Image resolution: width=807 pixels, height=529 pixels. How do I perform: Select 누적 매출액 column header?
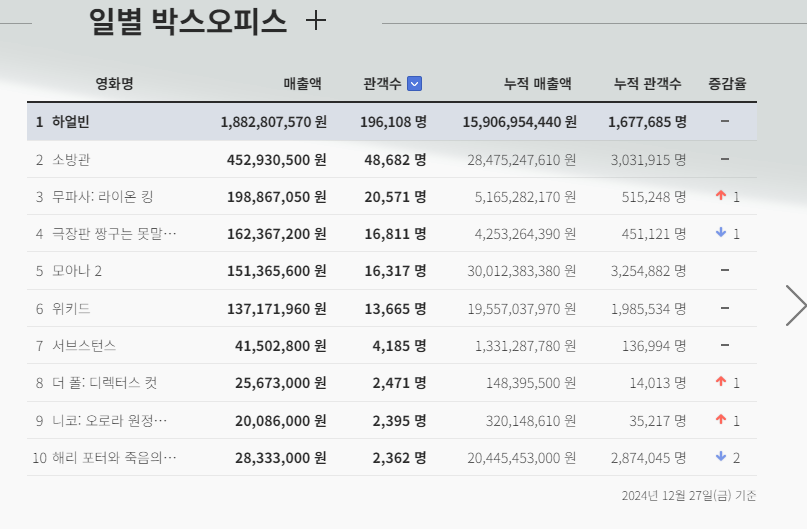point(537,83)
